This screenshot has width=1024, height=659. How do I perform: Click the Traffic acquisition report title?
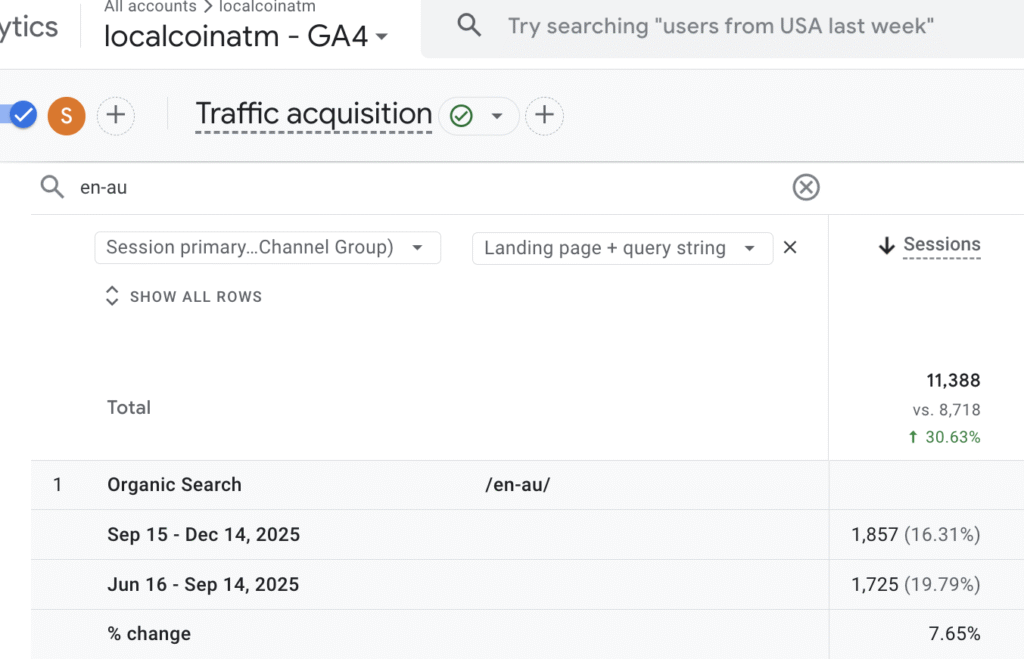(313, 115)
